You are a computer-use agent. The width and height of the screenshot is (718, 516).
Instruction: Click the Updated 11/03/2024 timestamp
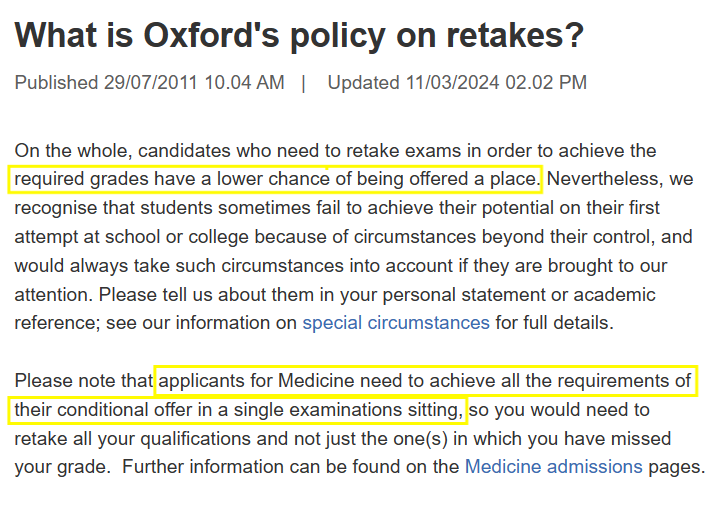point(457,83)
